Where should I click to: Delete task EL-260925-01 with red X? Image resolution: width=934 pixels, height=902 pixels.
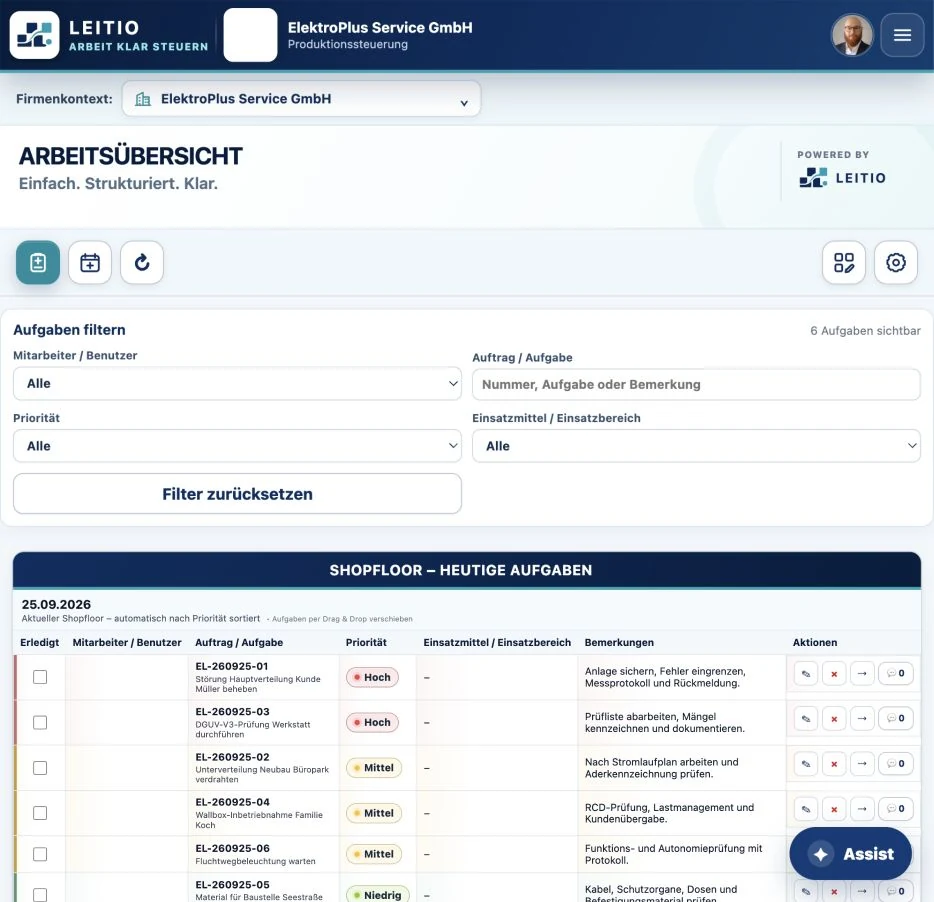pyautogui.click(x=834, y=673)
